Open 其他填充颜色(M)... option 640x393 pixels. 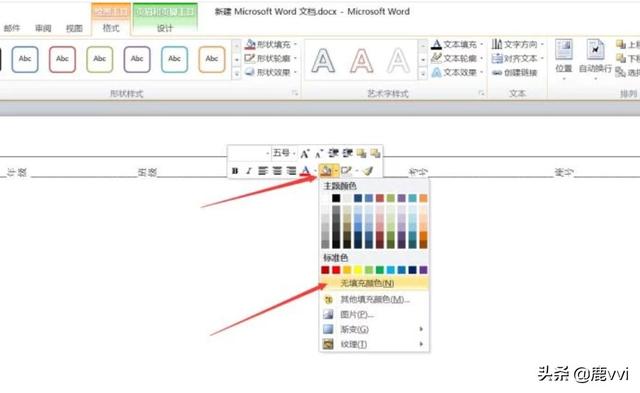374,299
